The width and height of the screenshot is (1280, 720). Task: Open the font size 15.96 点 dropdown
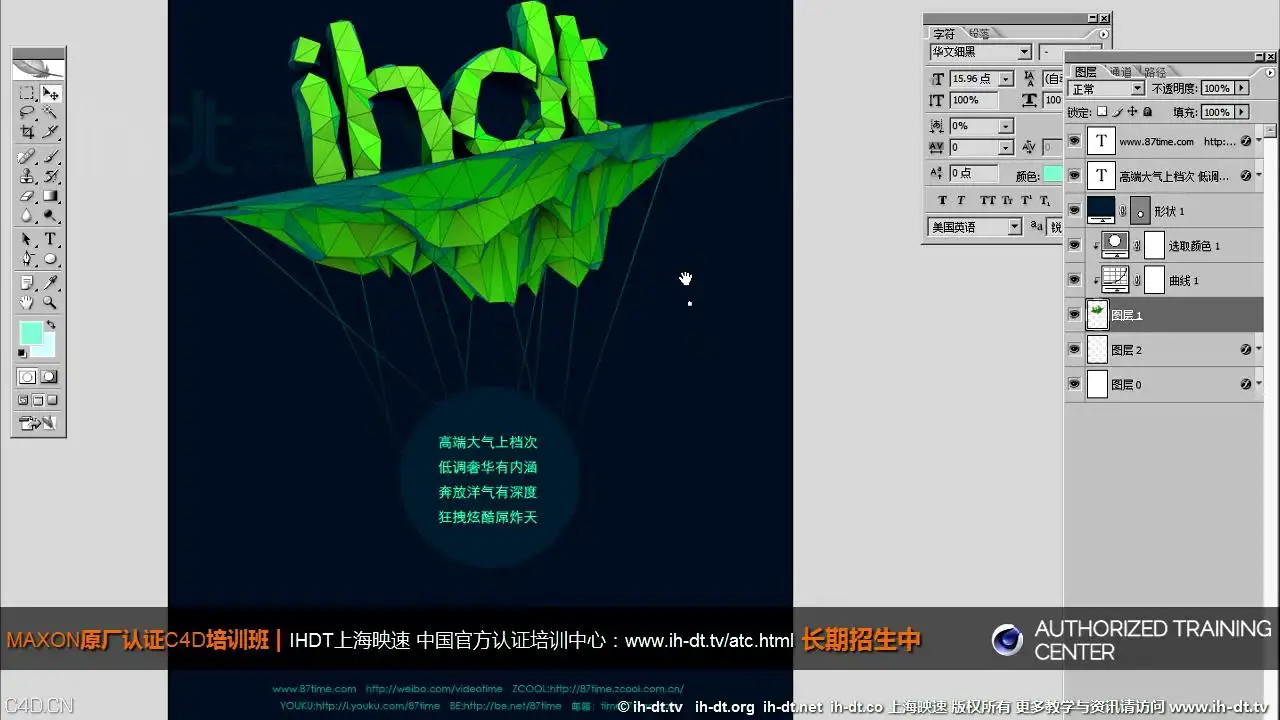tap(1006, 78)
